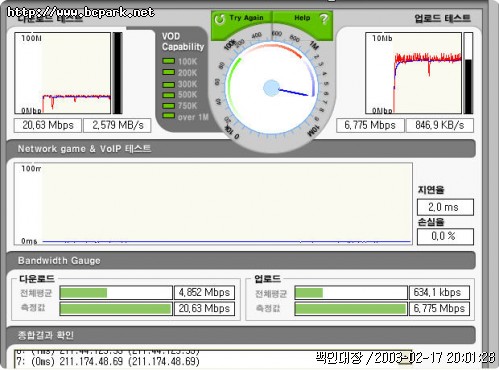Click the 20,63 Mbps measured value in Bandwidth Gauge

(x=204, y=308)
